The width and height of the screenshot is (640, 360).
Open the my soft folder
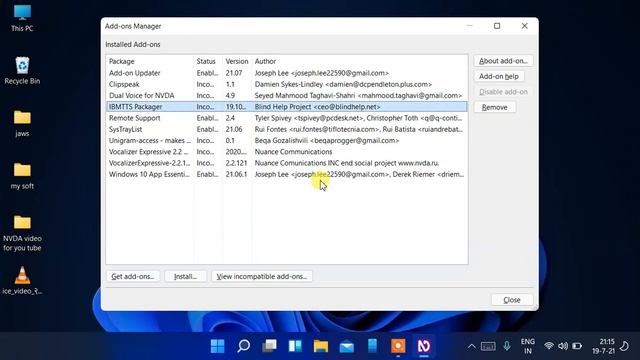(x=22, y=176)
